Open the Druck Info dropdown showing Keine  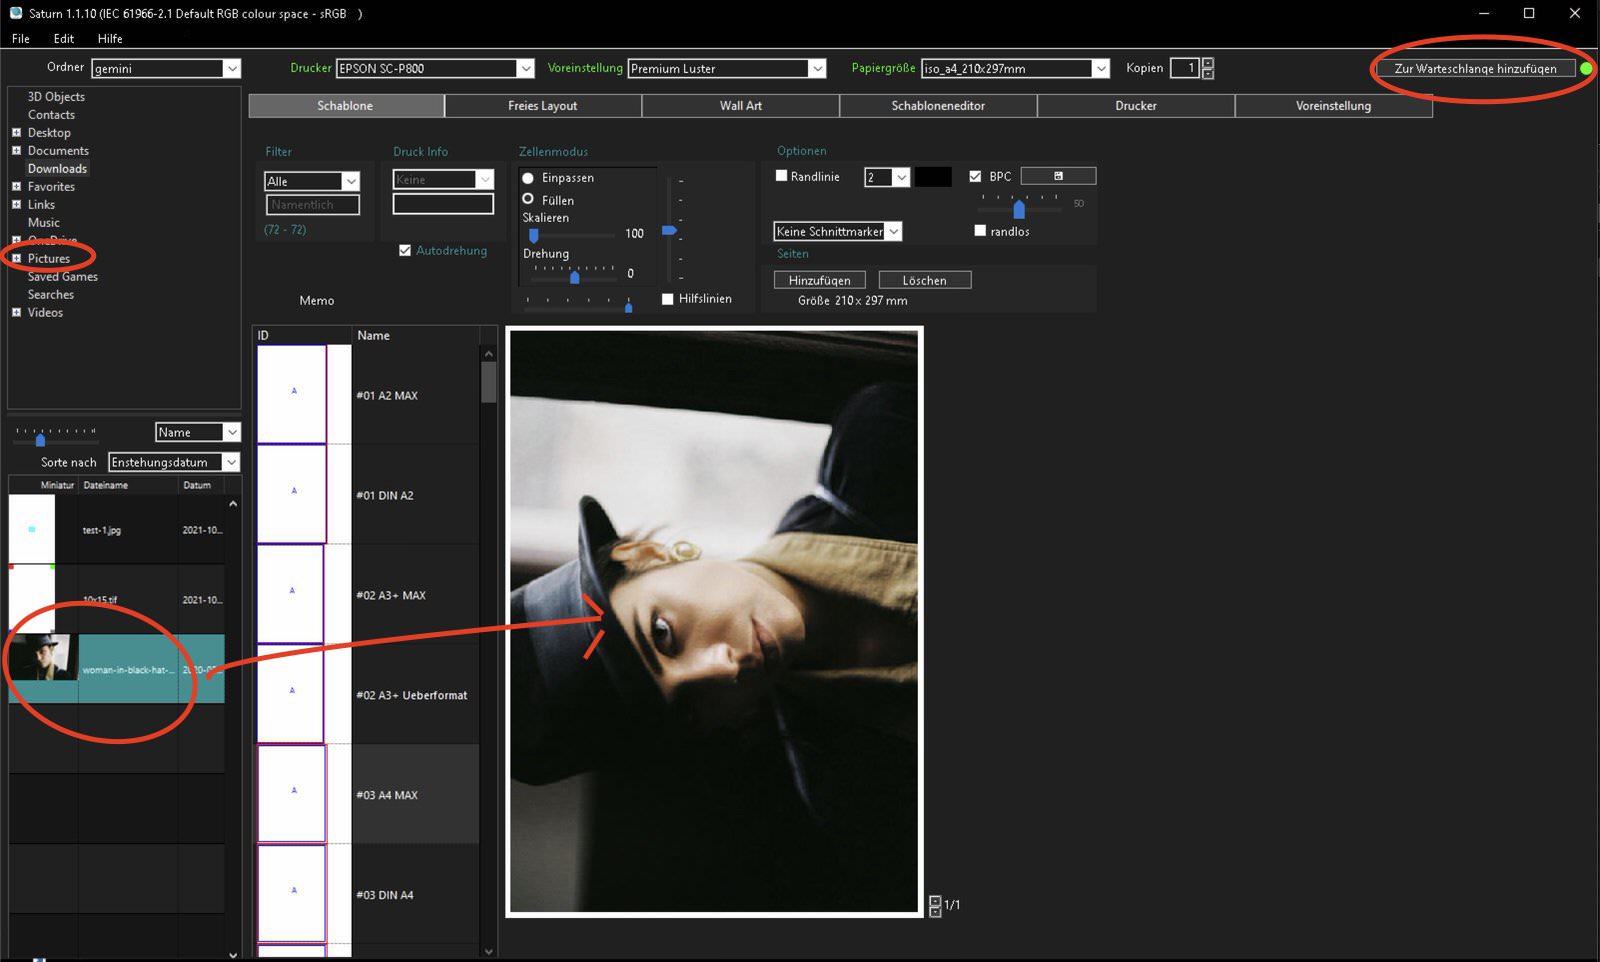pos(443,179)
